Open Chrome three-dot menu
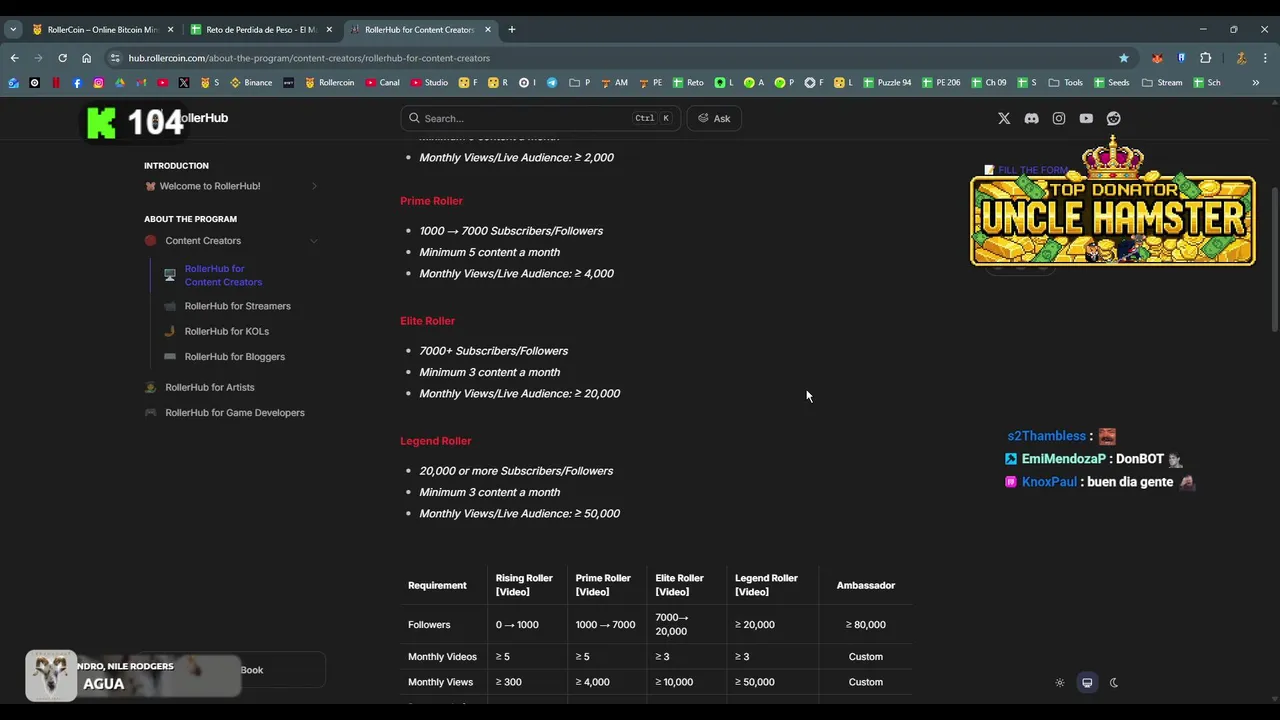 pos(1265,58)
